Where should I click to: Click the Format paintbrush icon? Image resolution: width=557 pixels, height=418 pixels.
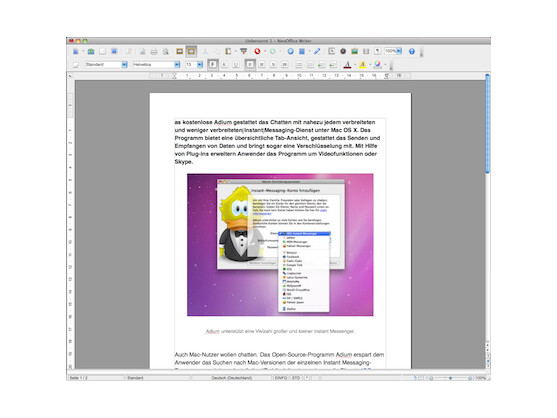[244, 51]
